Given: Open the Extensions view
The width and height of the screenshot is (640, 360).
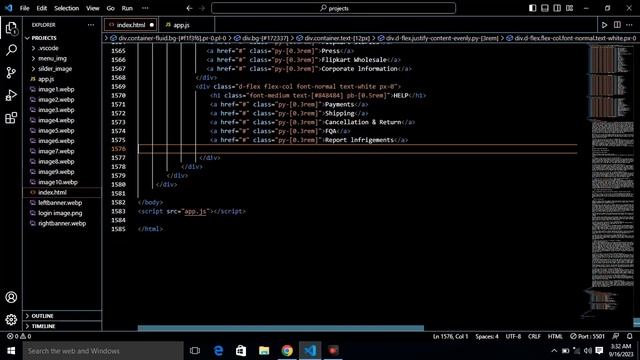Looking at the screenshot, I should click(11, 118).
